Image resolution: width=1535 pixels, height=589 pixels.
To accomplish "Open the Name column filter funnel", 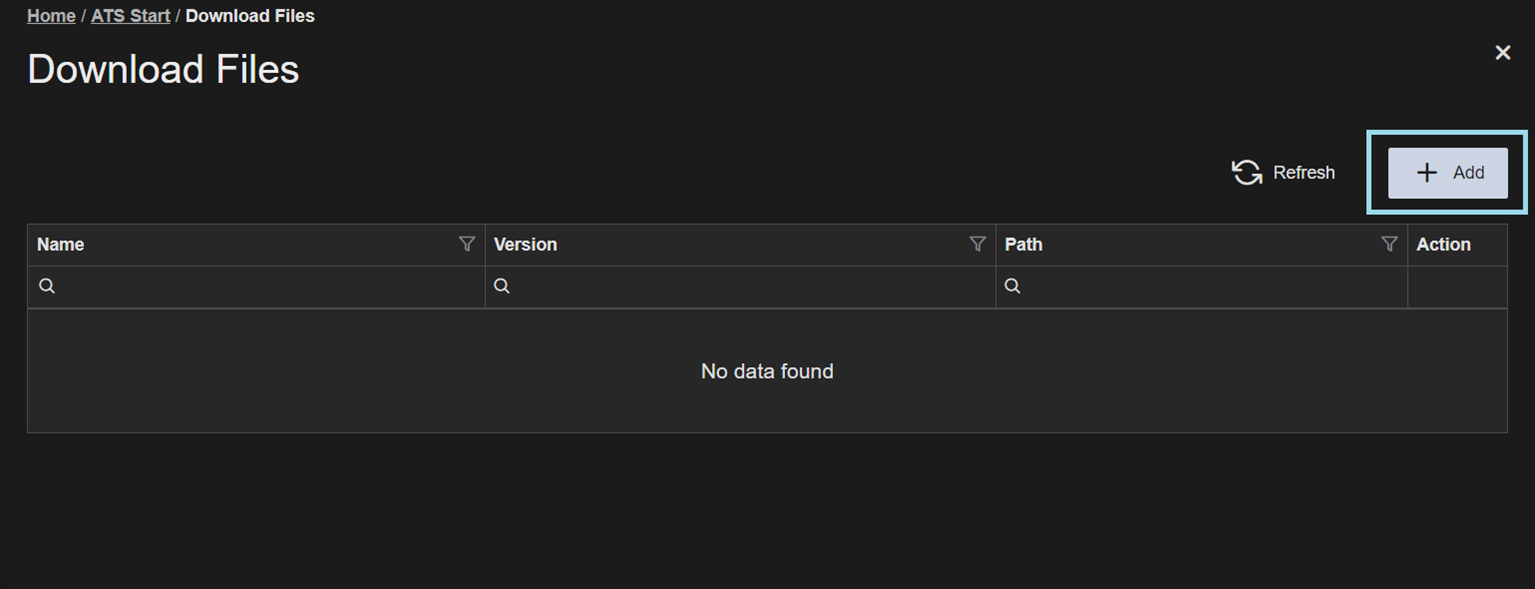I will (x=467, y=244).
